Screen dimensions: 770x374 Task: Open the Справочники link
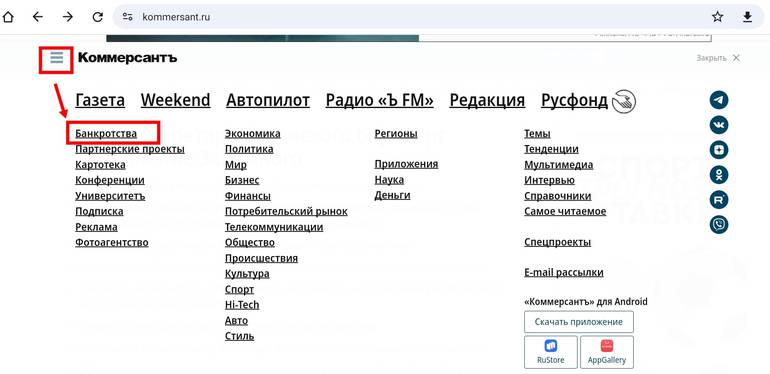557,196
